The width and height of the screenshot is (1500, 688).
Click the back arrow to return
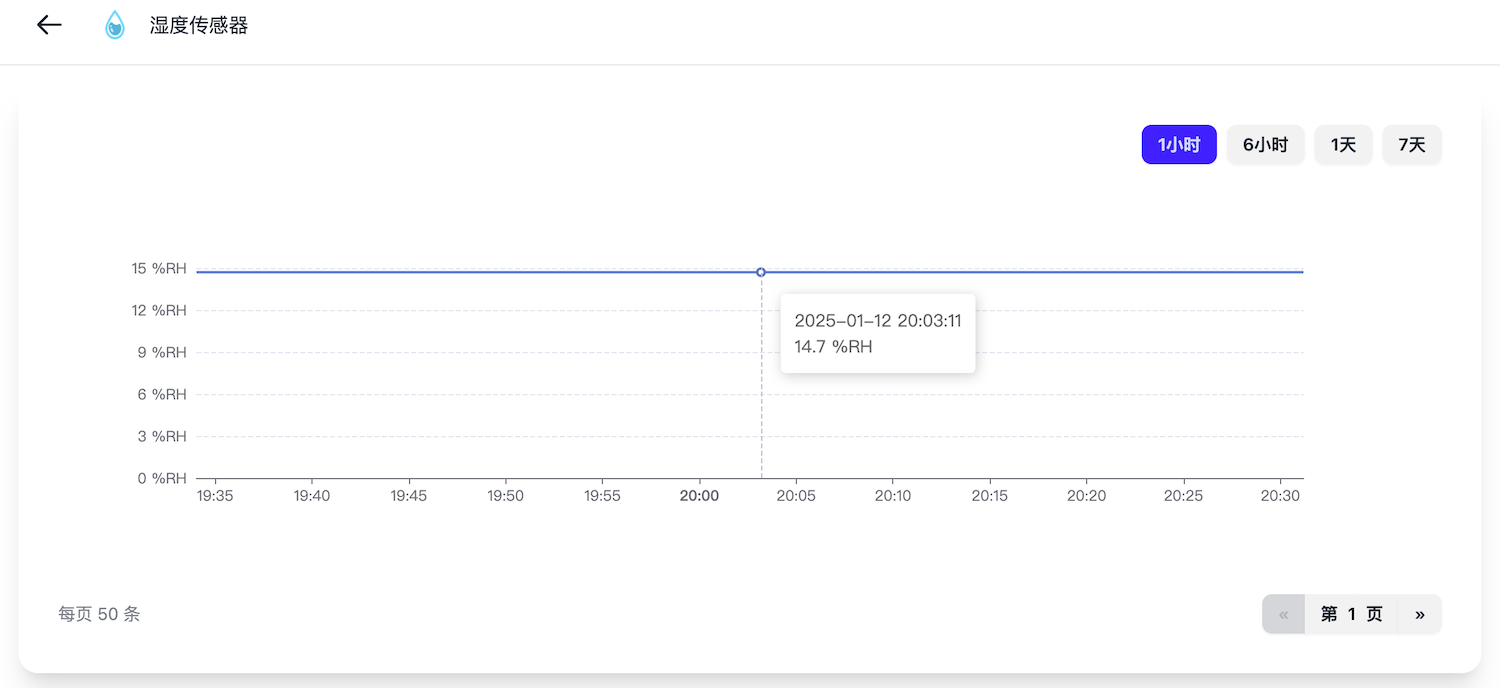48,25
